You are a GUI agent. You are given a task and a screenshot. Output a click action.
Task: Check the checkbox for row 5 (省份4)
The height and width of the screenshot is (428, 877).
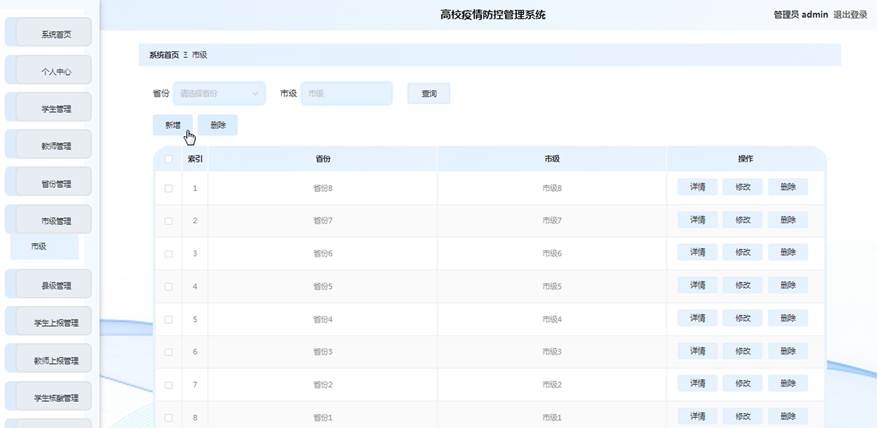168,319
